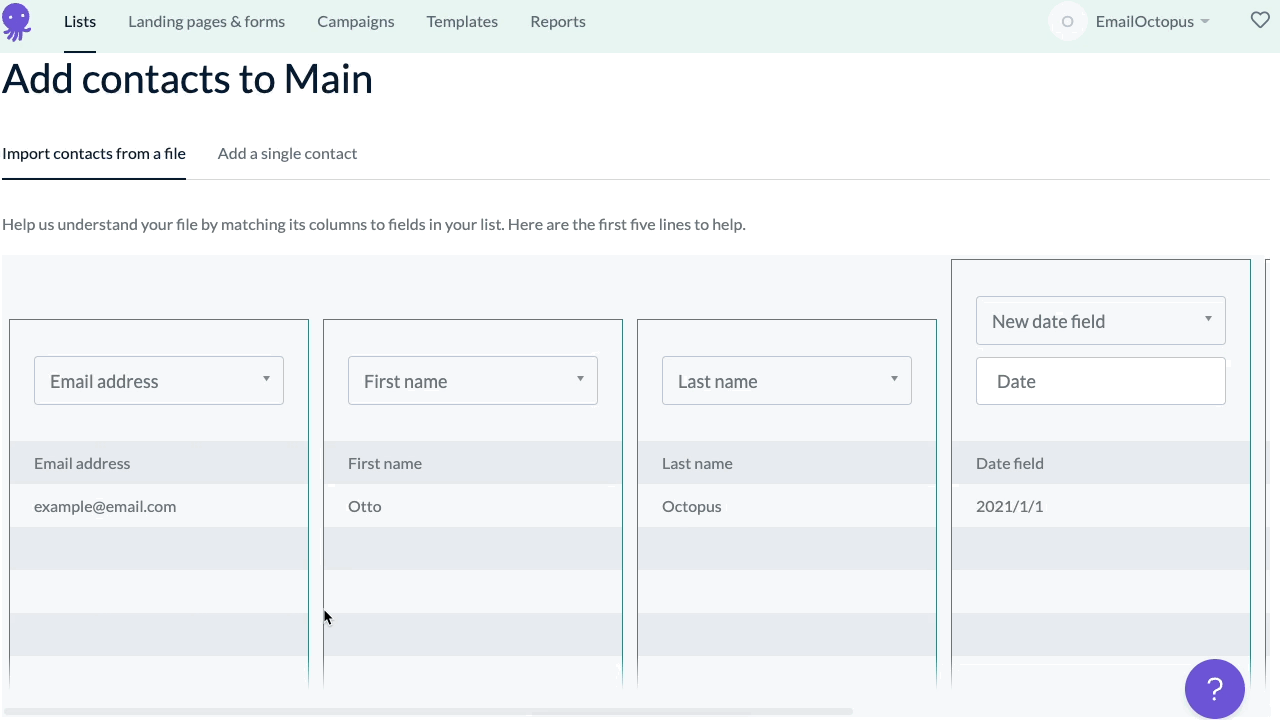
Task: Click the EmailOctopus octopus logo
Action: pos(16,22)
